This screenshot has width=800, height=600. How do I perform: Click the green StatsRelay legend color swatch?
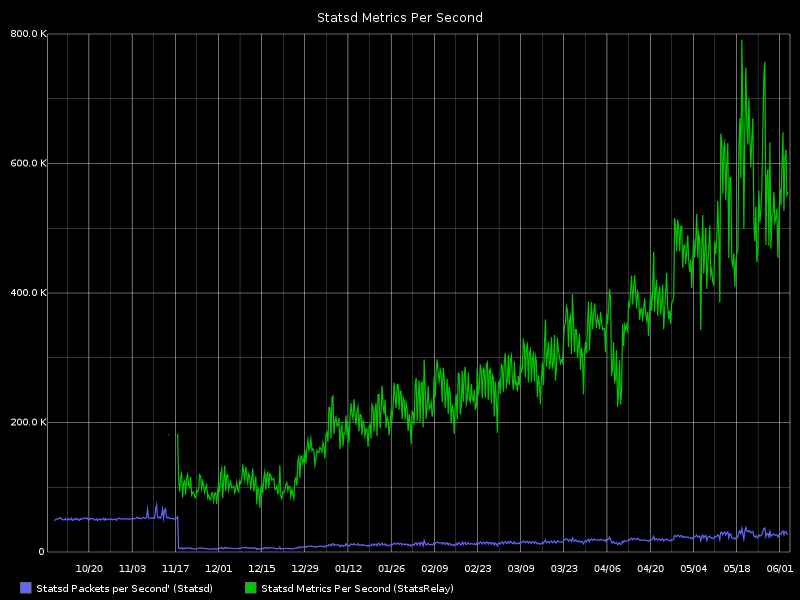[251, 588]
